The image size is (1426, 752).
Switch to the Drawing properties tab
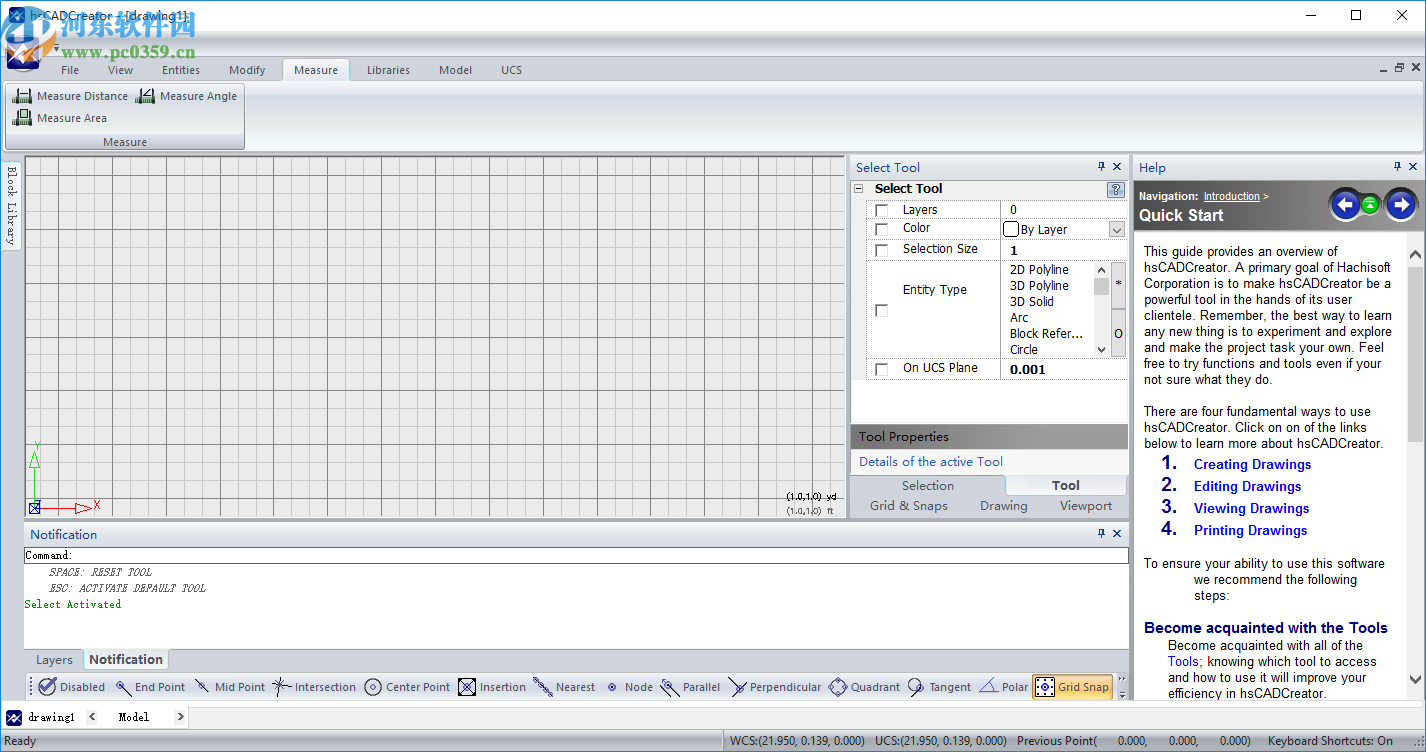[1004, 505]
